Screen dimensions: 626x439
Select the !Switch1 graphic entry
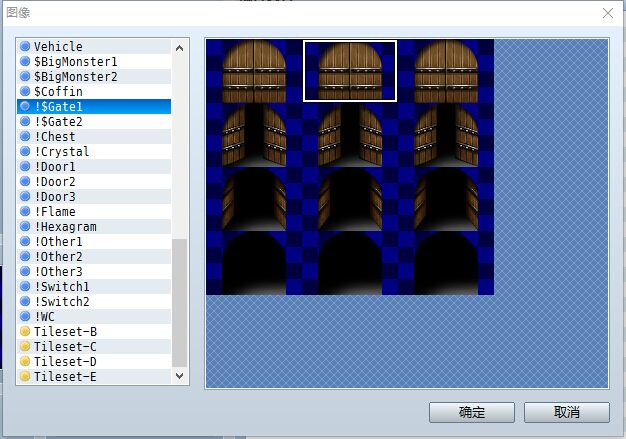pyautogui.click(x=94, y=287)
